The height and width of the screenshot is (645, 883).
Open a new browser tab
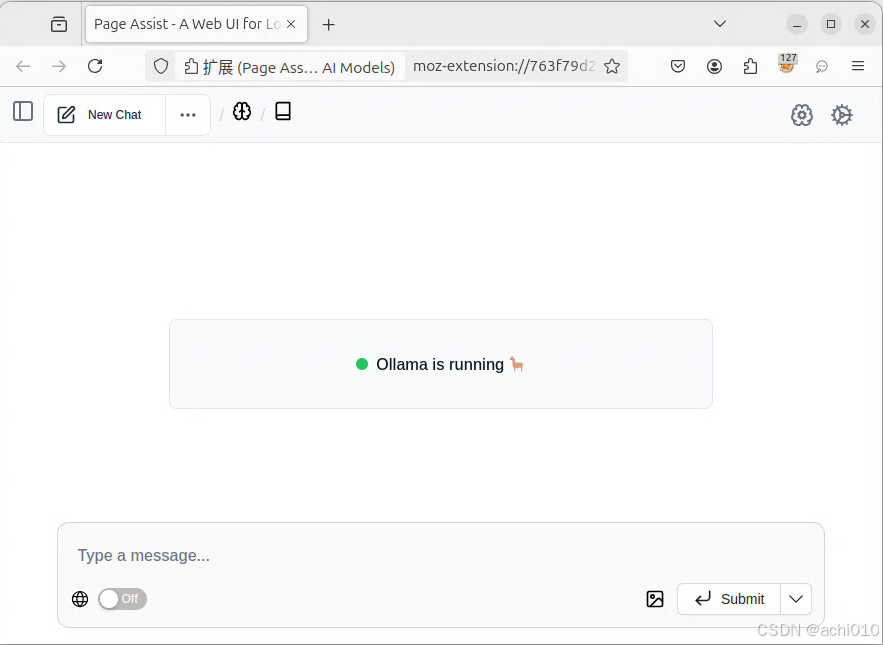[x=328, y=24]
